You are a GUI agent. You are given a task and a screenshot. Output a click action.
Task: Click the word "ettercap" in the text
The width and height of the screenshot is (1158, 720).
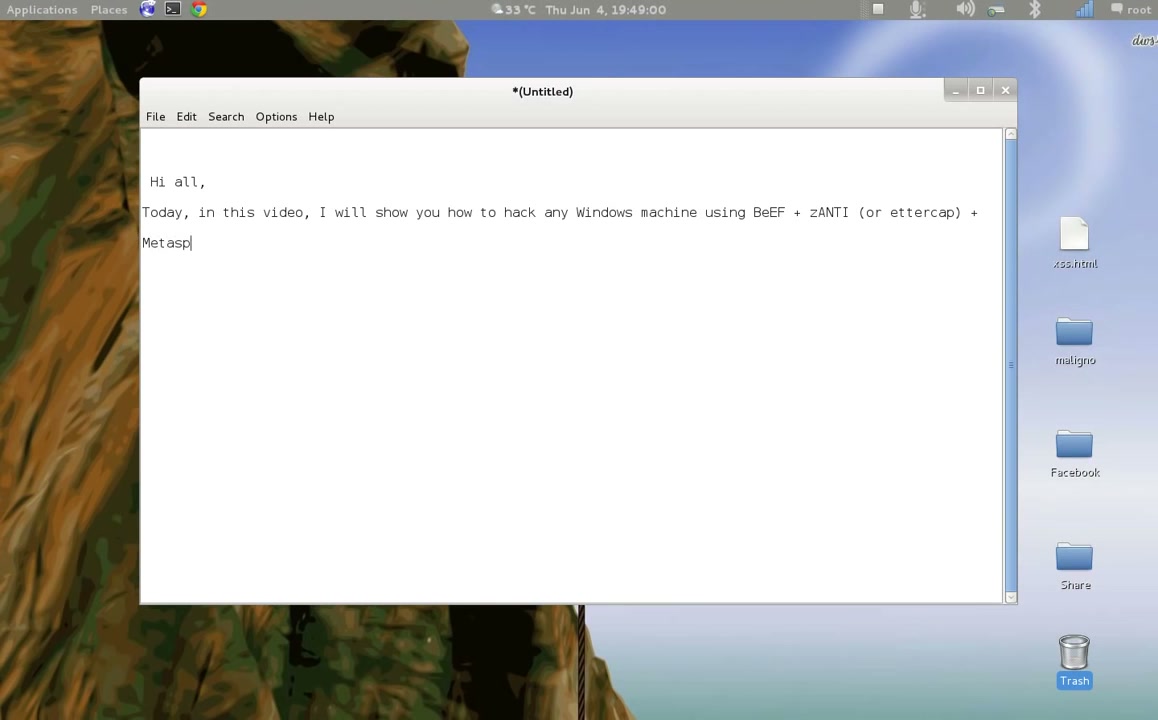coord(920,213)
